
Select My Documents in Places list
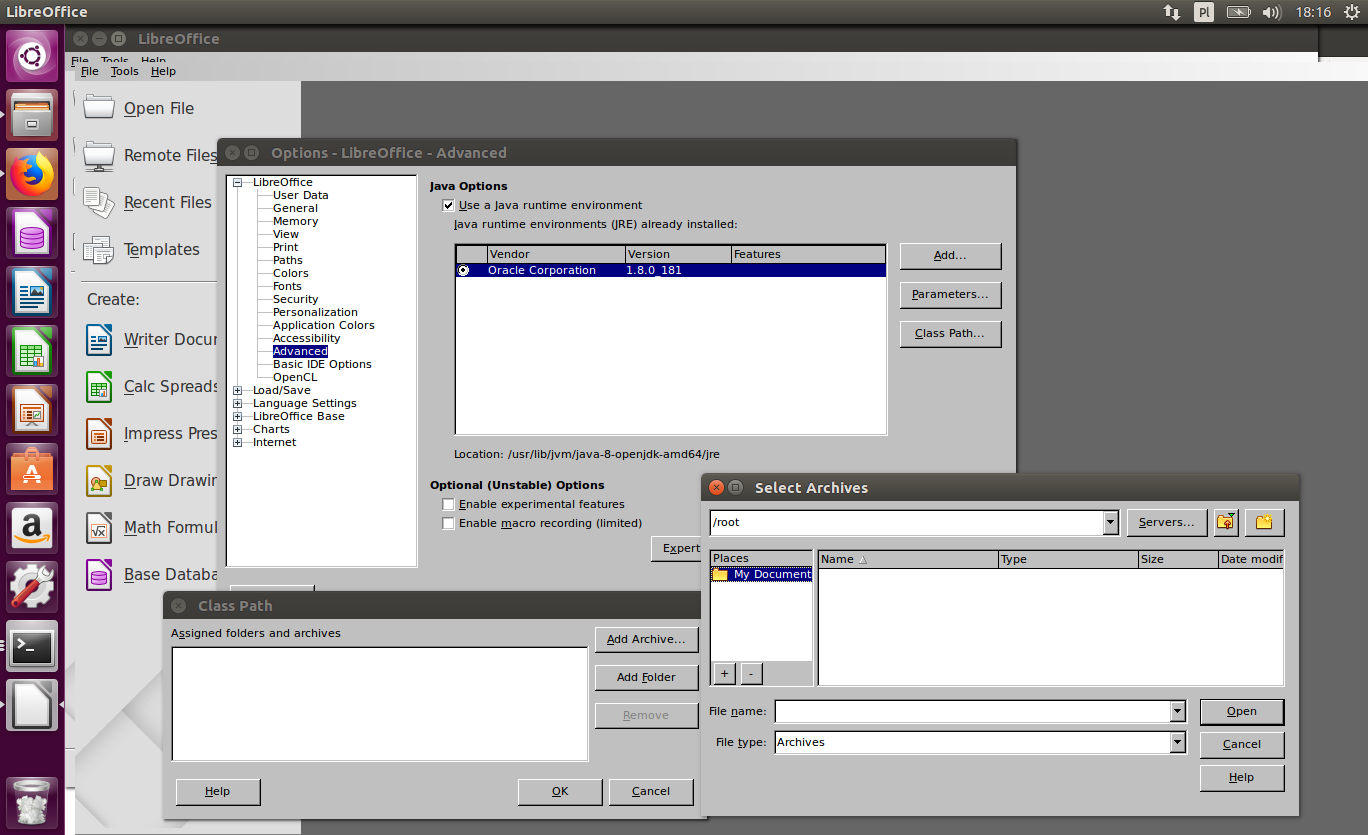pos(761,574)
